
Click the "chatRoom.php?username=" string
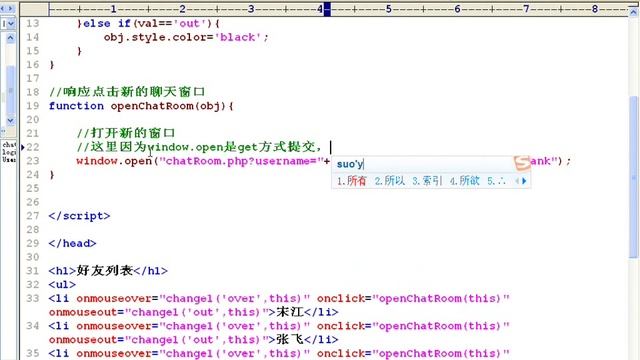241,161
